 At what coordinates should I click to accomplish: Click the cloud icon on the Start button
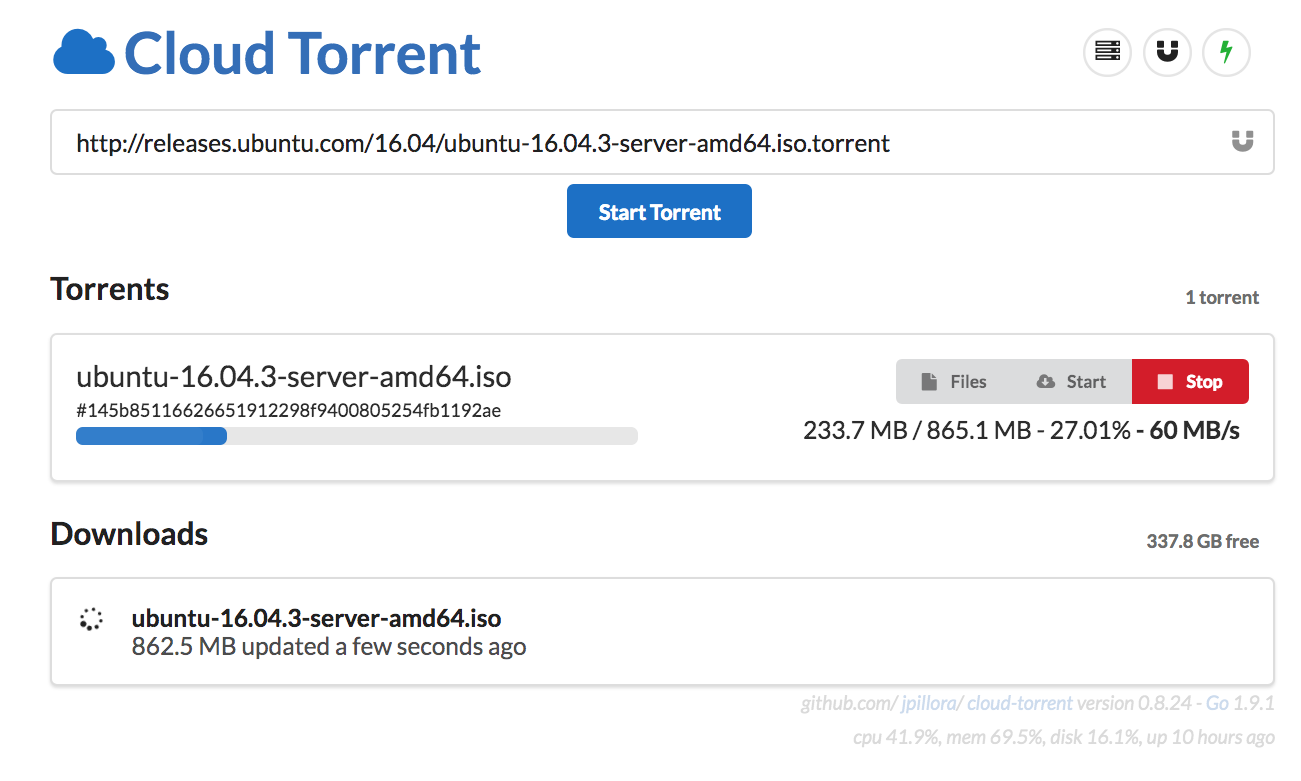point(1044,381)
